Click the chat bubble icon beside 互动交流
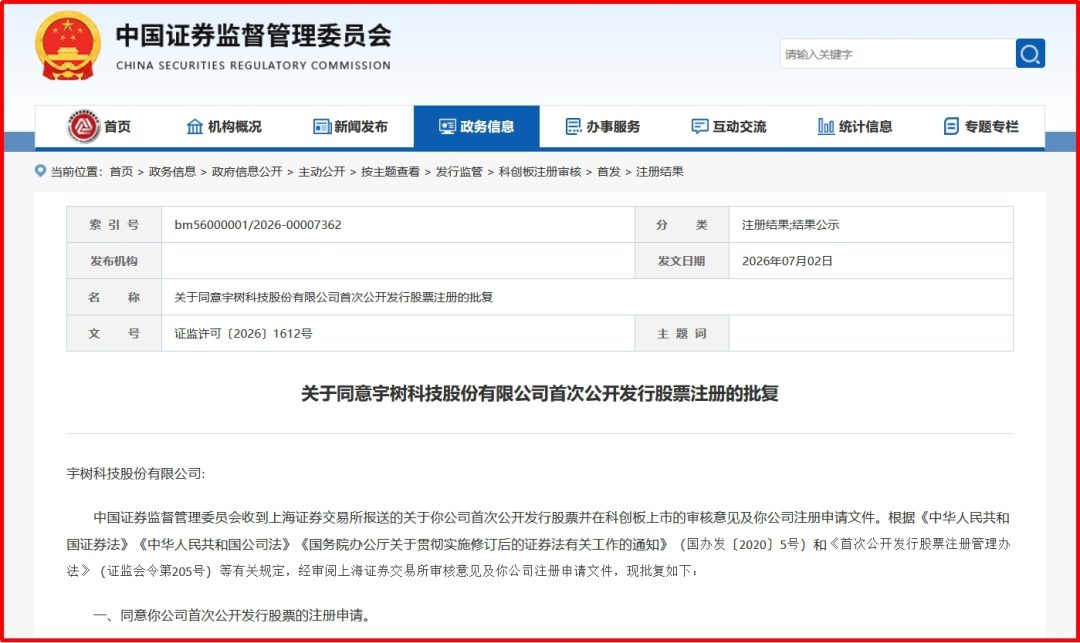This screenshot has height=643, width=1080. pyautogui.click(x=699, y=127)
